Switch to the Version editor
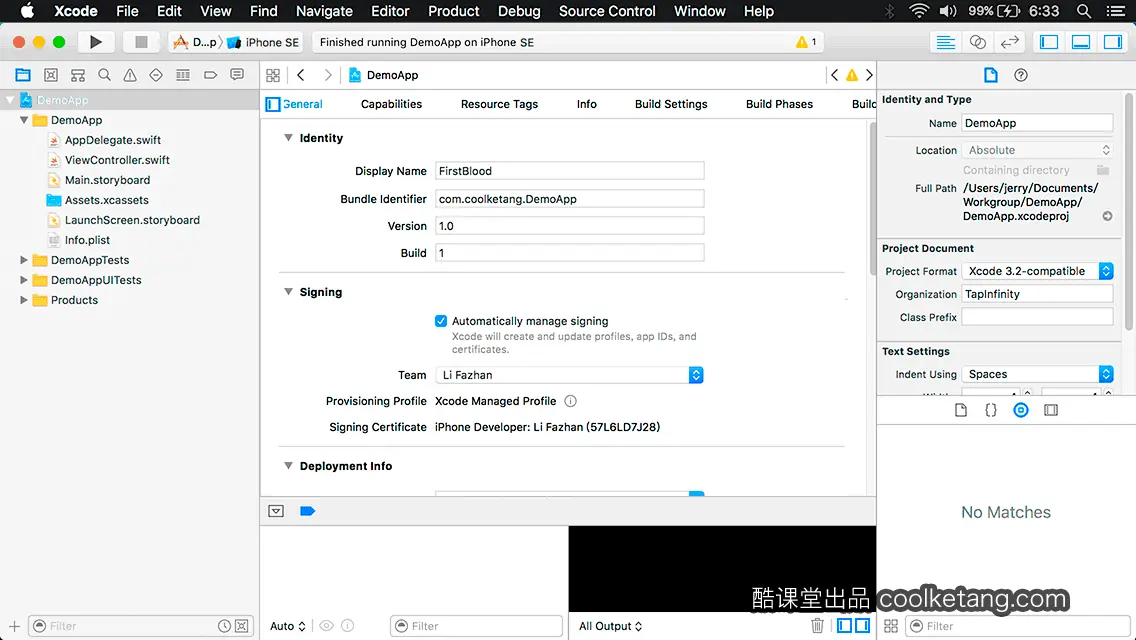This screenshot has height=640, width=1136. point(1009,42)
